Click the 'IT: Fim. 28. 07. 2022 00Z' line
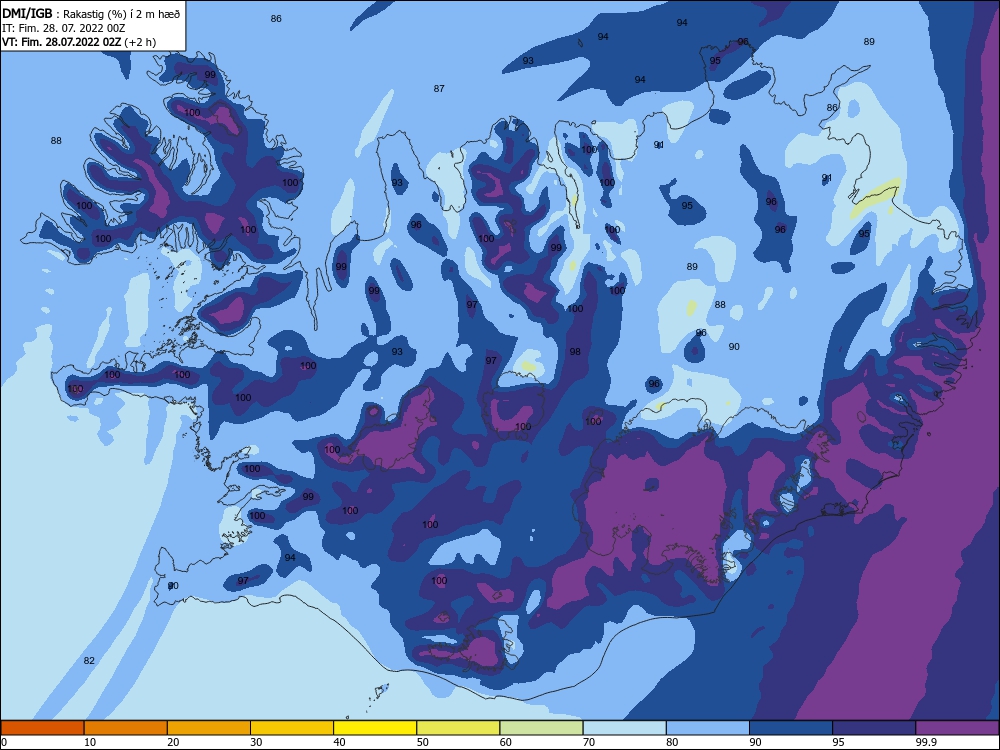The image size is (1000, 750). click(63, 28)
